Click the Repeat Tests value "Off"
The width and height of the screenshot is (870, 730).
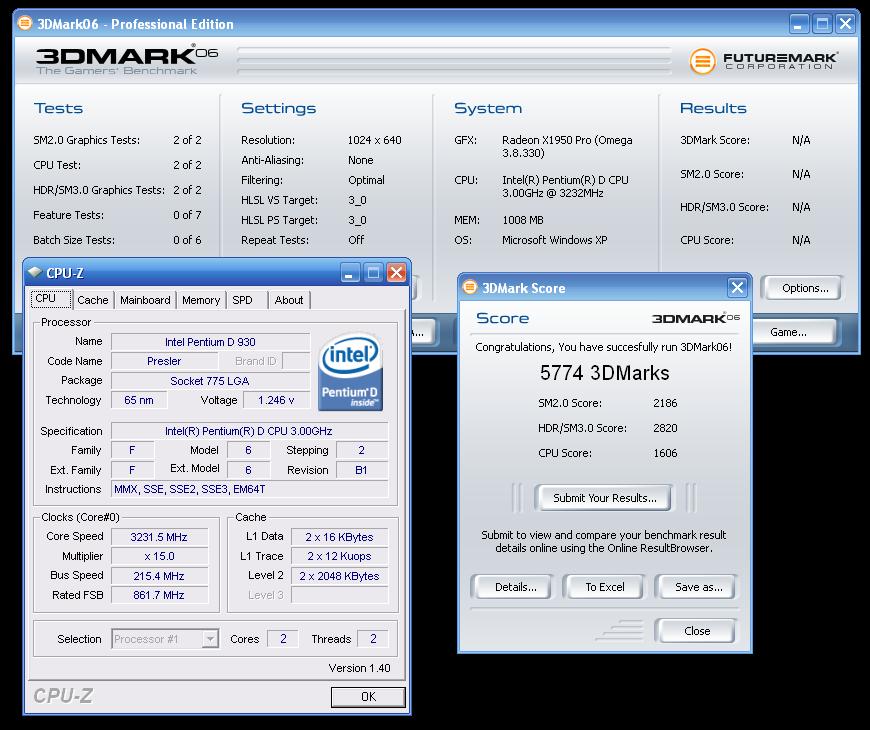[x=356, y=240]
